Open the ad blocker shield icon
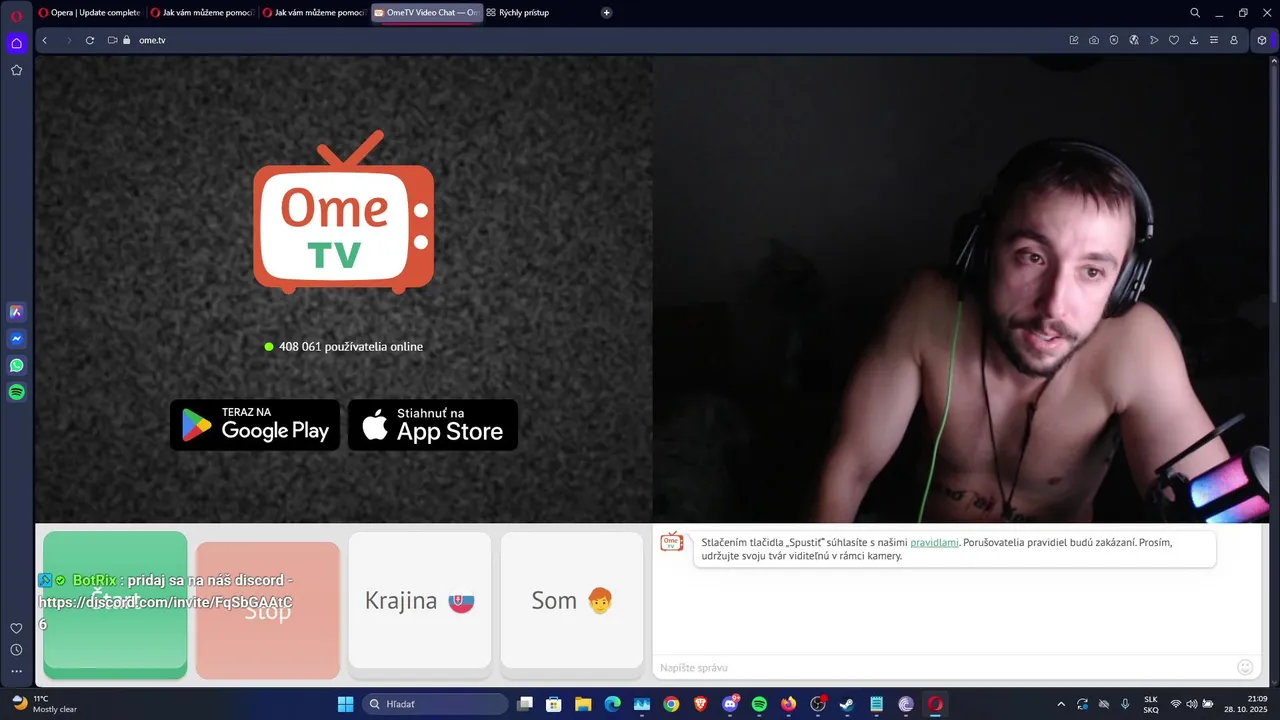The image size is (1280, 720). point(1114,40)
